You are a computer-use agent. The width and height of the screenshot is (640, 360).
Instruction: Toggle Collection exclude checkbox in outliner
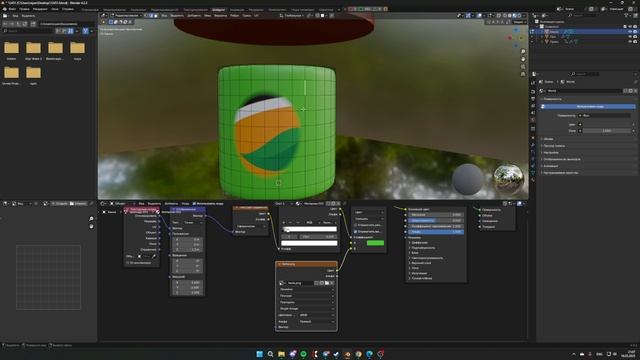[x=625, y=27]
